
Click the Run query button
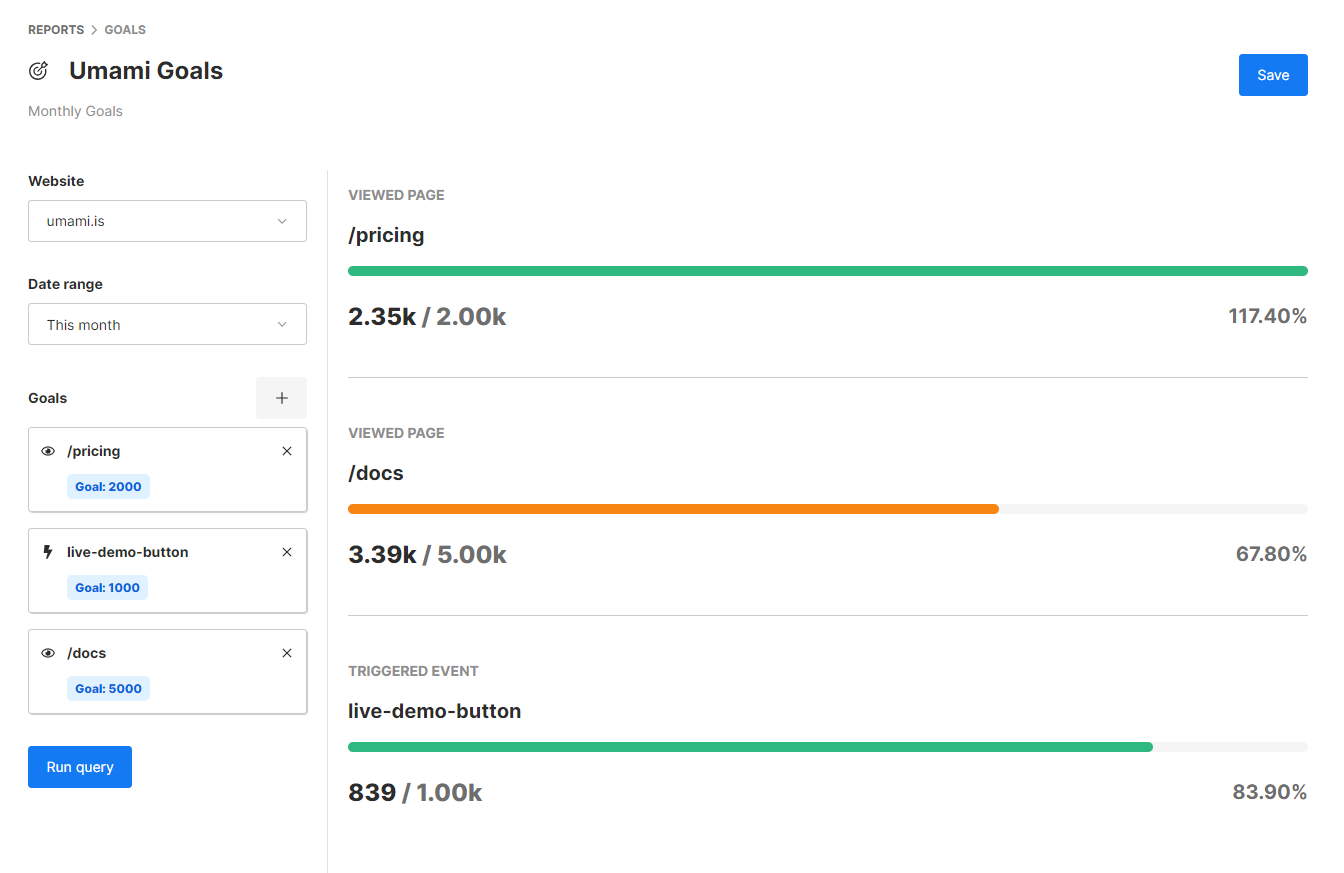point(80,767)
